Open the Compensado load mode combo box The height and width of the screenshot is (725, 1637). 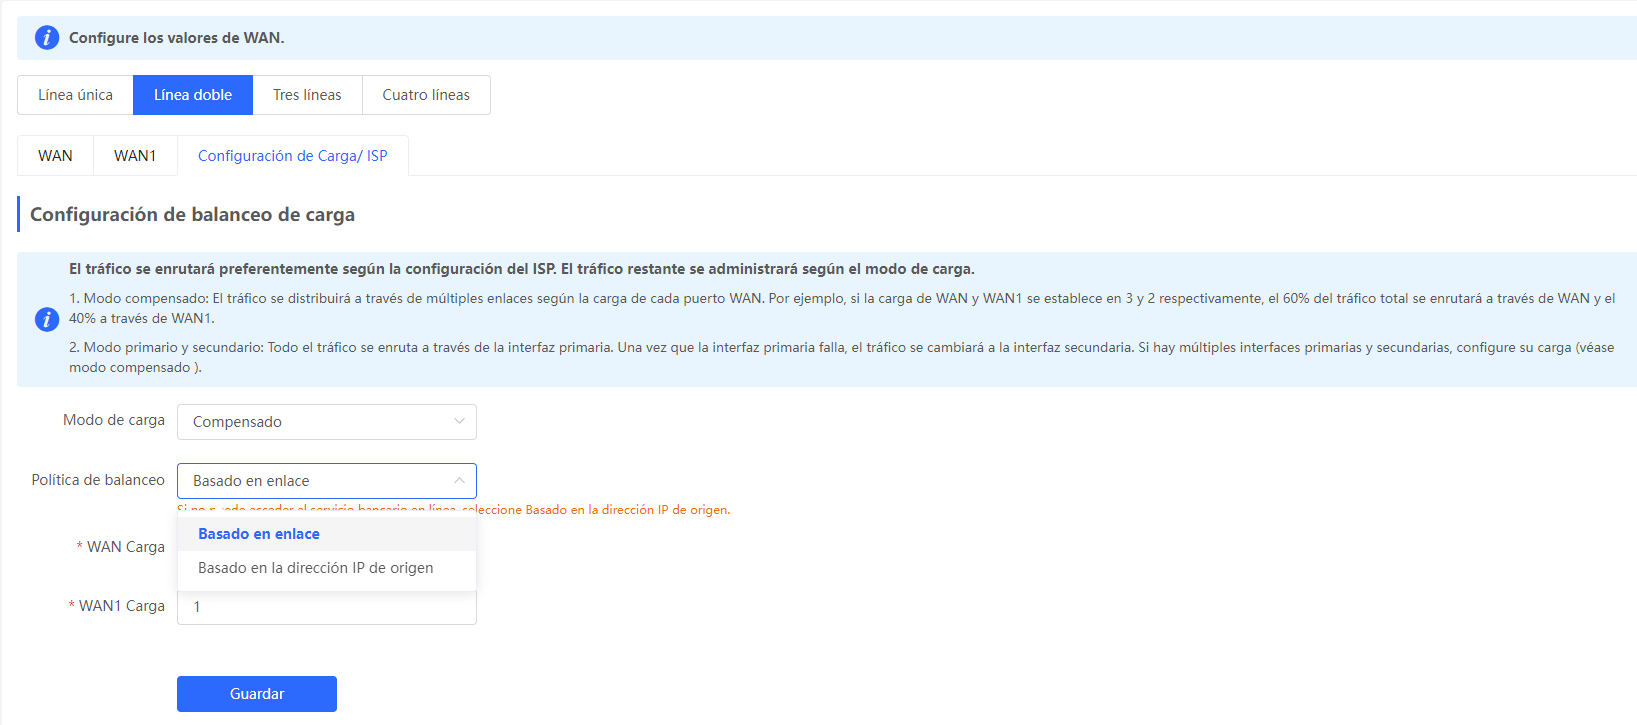327,422
